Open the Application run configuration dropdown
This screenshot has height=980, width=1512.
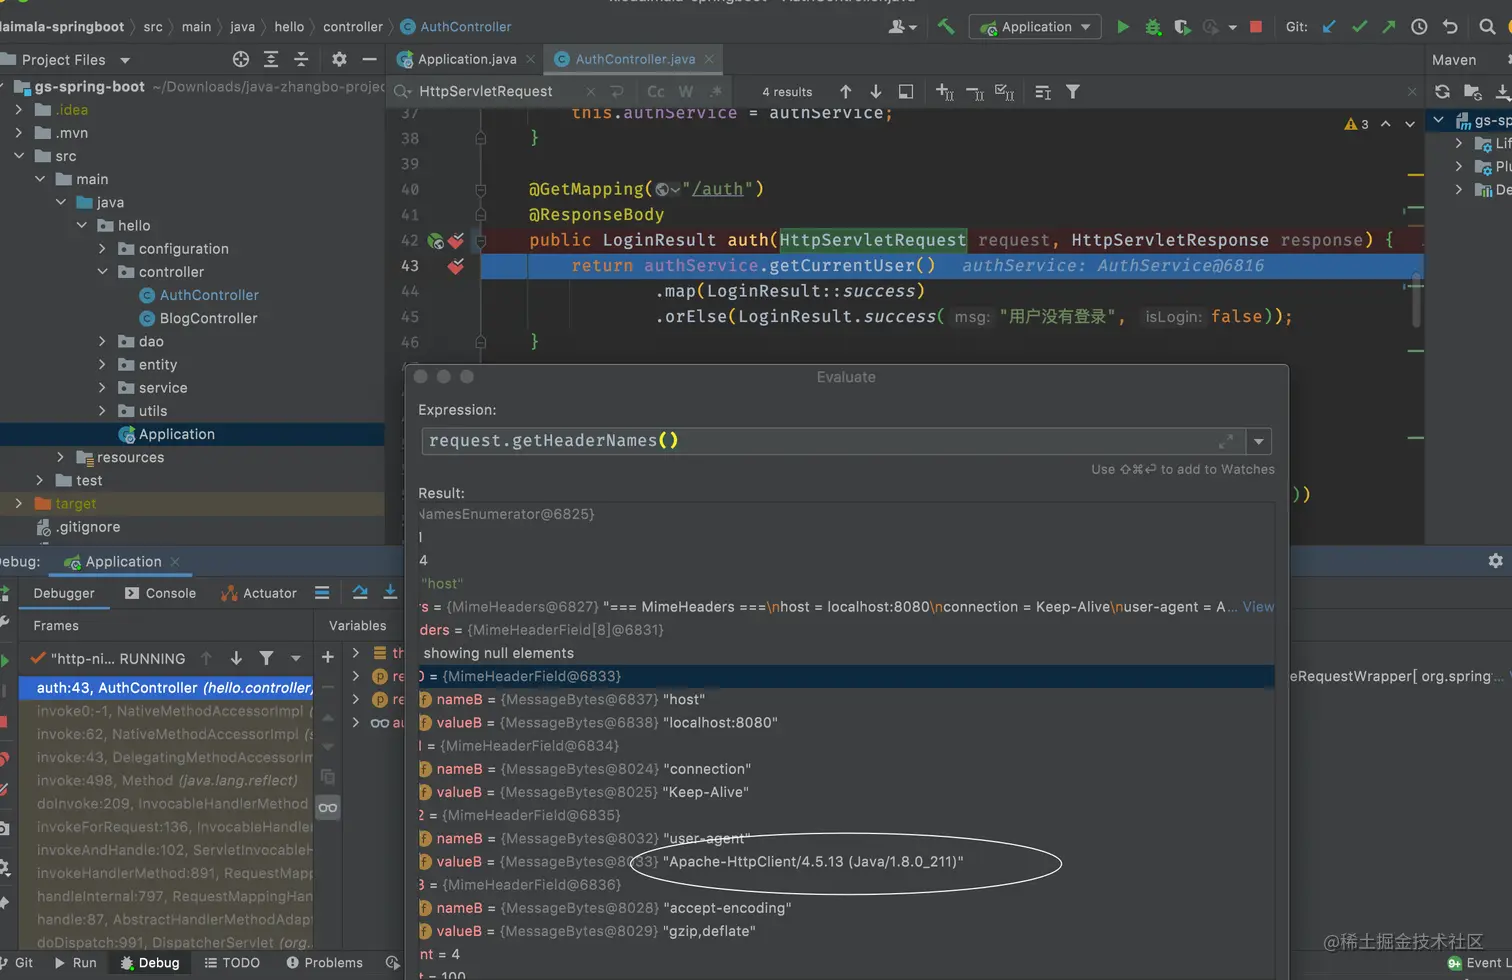click(1036, 27)
